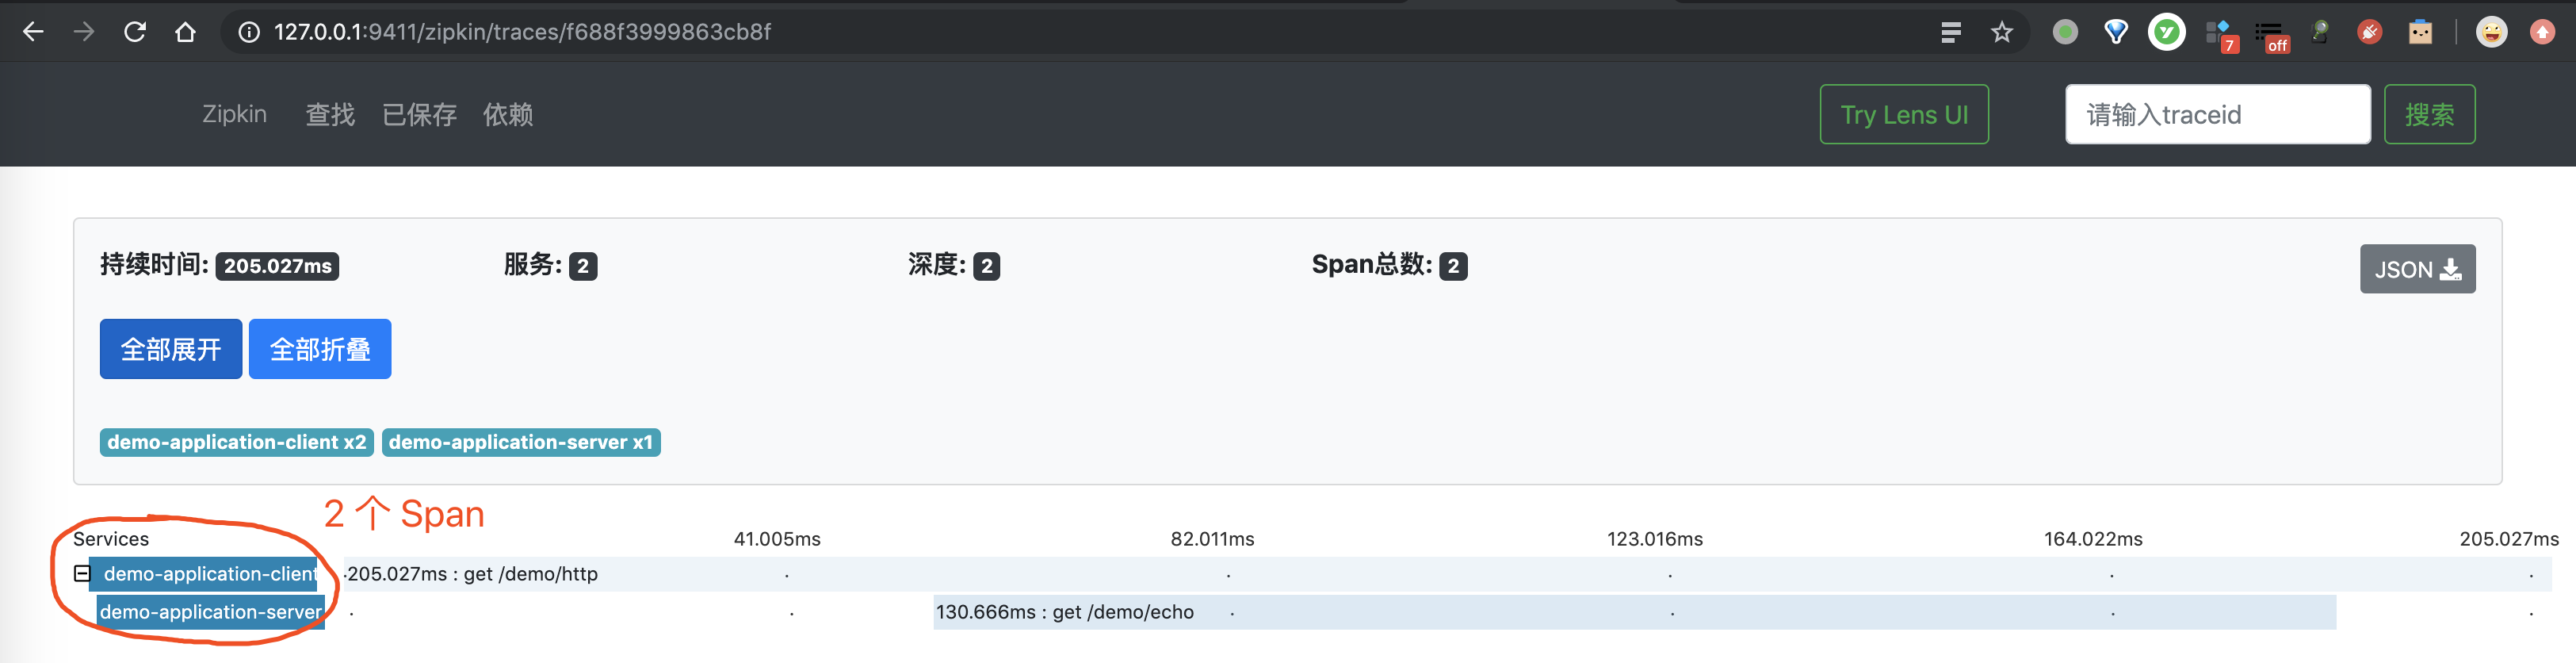Screen dimensions: 2576x663
Task: Open the 依赖 dependencies page
Action: click(x=507, y=114)
